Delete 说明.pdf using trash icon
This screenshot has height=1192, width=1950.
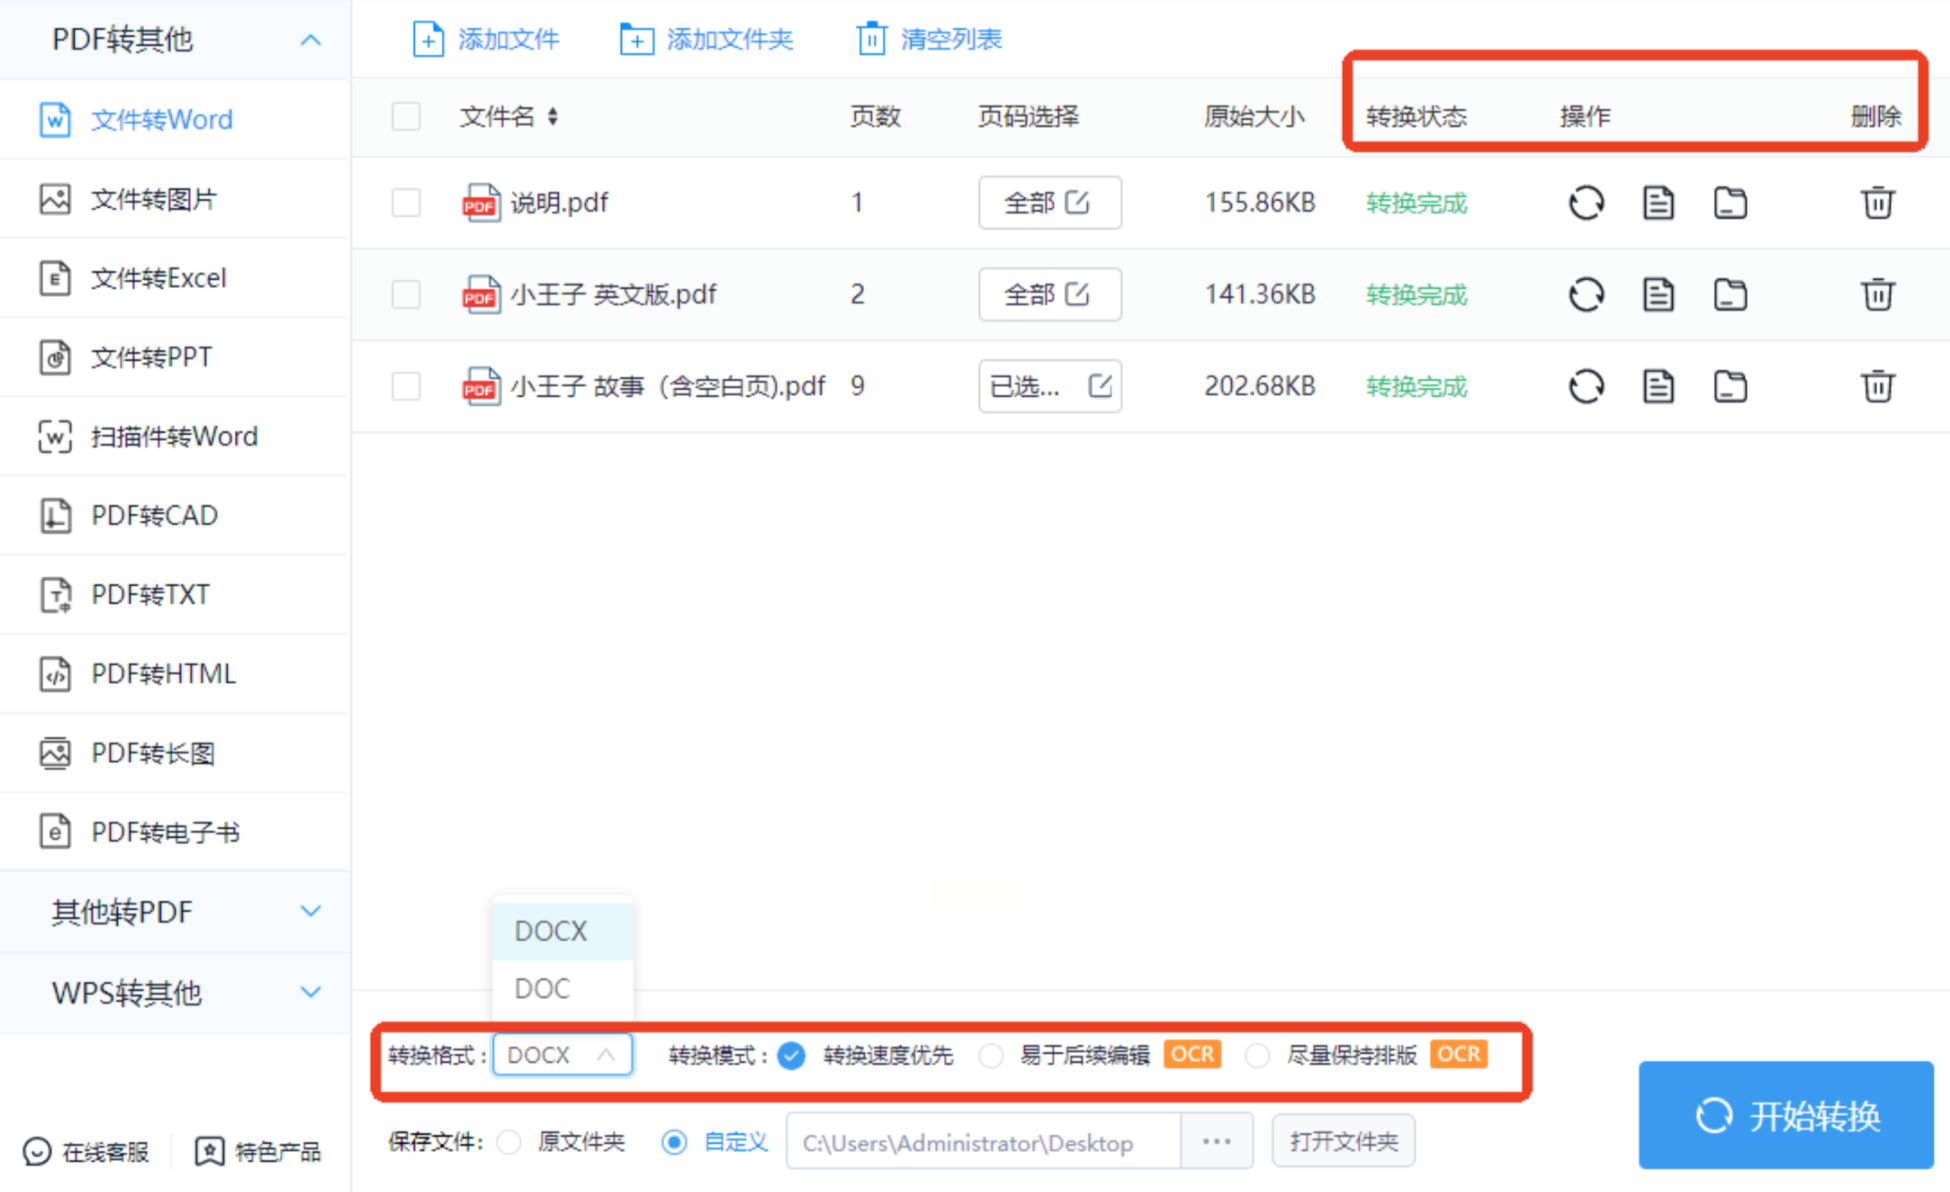[1877, 203]
